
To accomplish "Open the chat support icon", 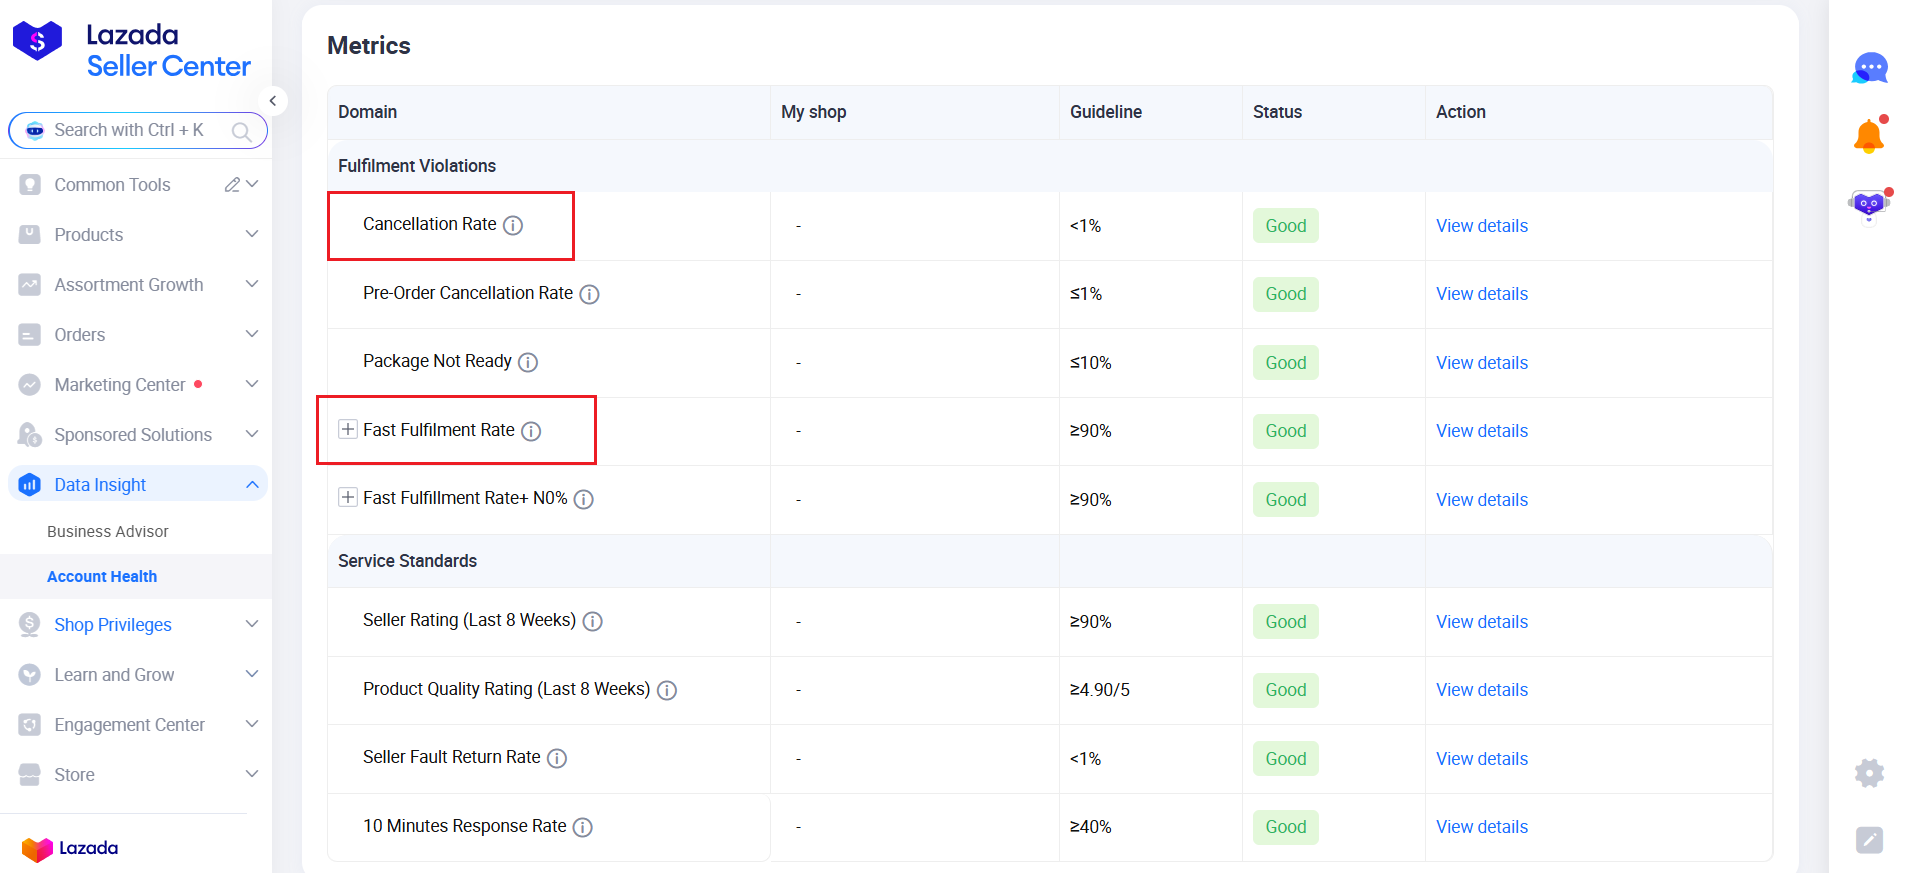I will click(x=1869, y=68).
